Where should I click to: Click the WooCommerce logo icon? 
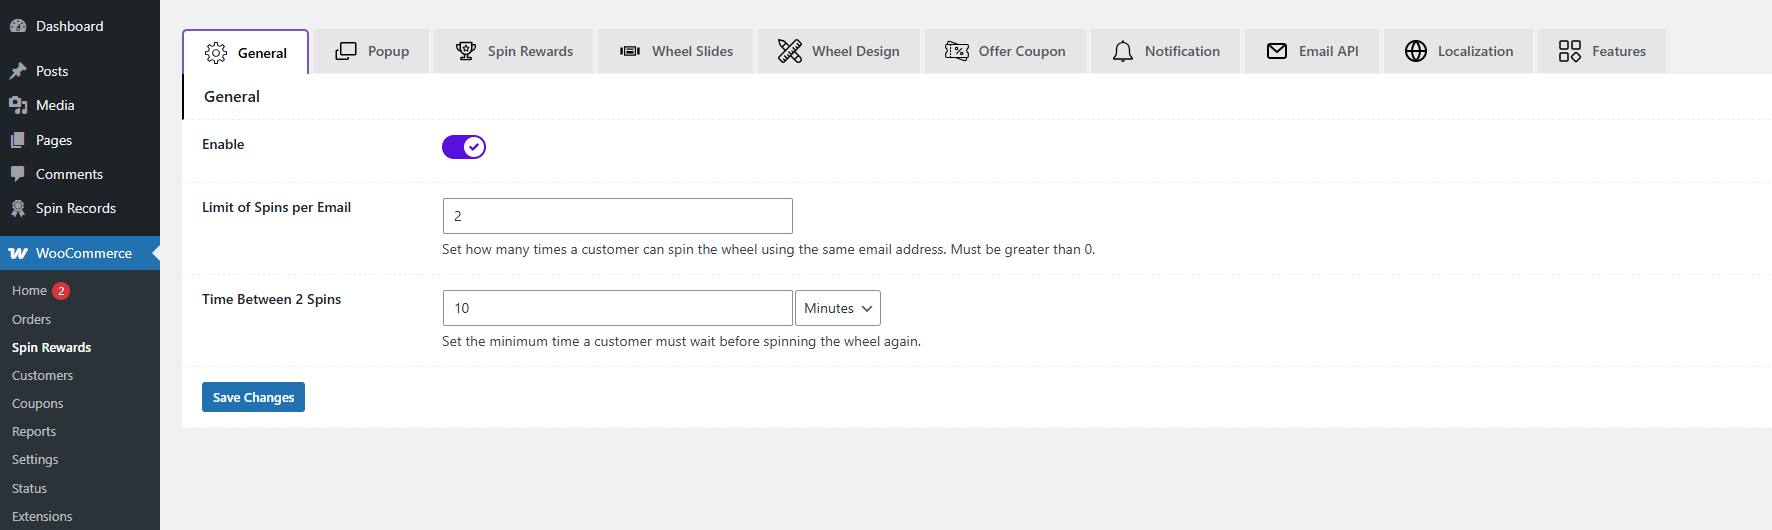[18, 253]
